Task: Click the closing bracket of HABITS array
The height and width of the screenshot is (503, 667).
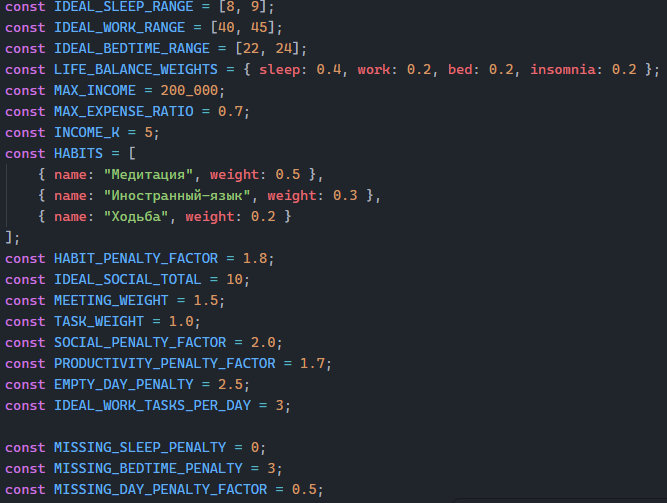Action: pyautogui.click(x=9, y=237)
